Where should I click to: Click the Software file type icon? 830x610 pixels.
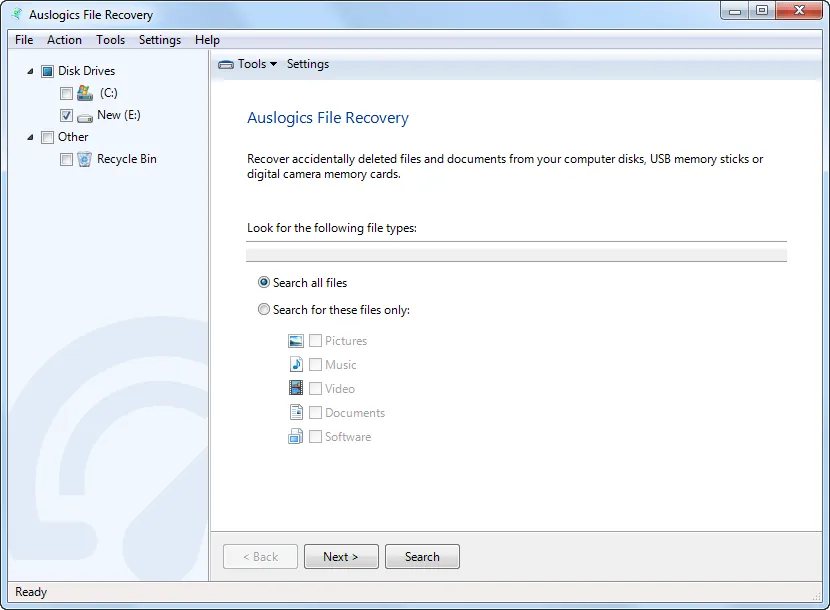click(x=296, y=436)
